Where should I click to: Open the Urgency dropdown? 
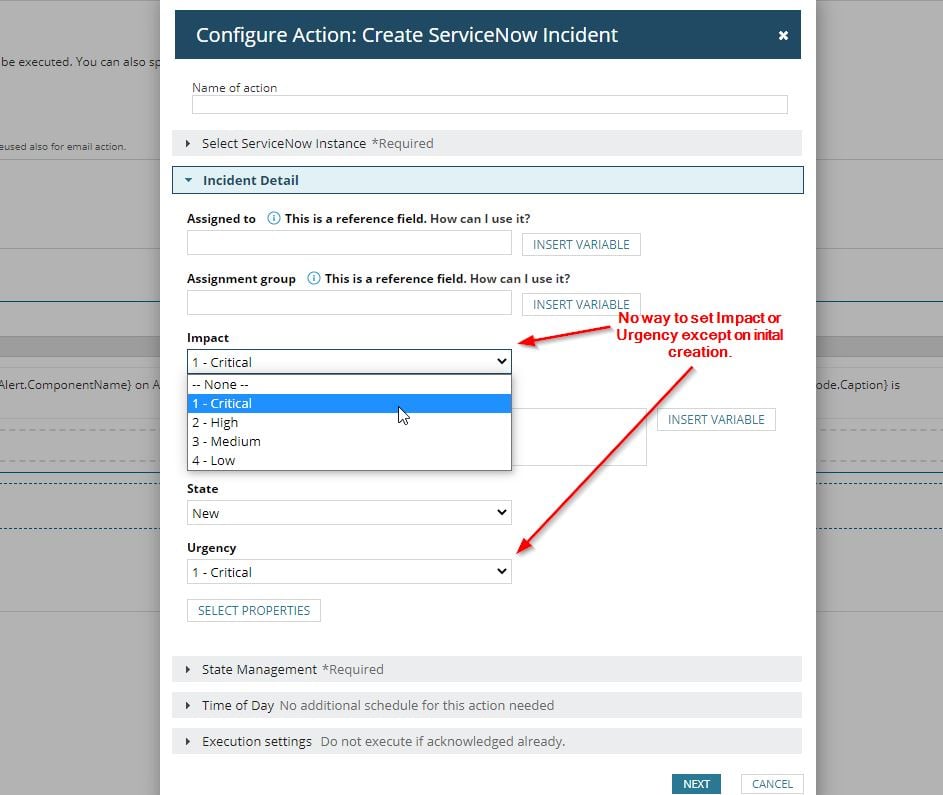(x=349, y=572)
